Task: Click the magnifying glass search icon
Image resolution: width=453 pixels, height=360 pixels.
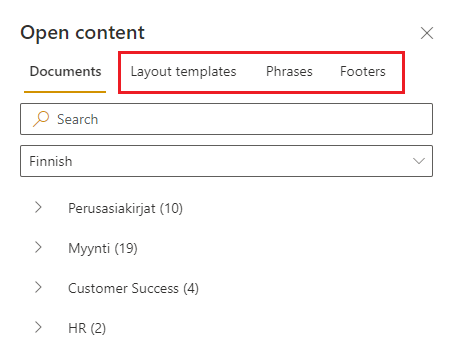Action: [41, 119]
